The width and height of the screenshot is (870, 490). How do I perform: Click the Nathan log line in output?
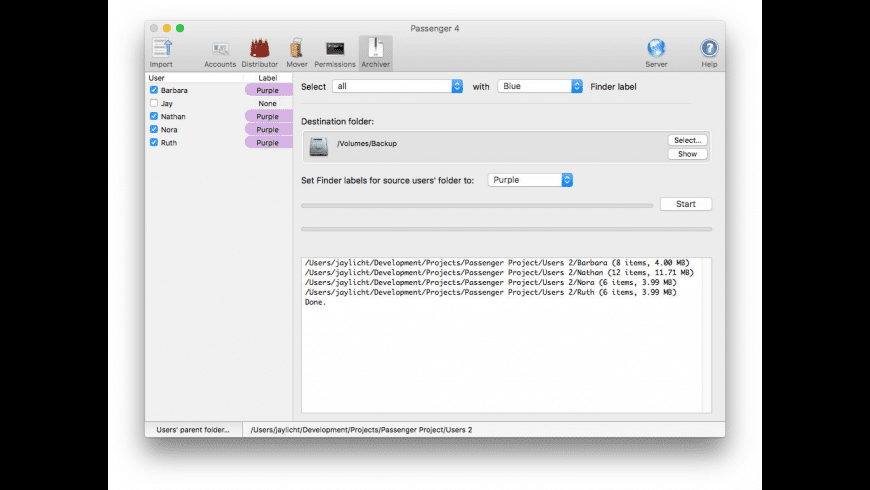coord(499,272)
